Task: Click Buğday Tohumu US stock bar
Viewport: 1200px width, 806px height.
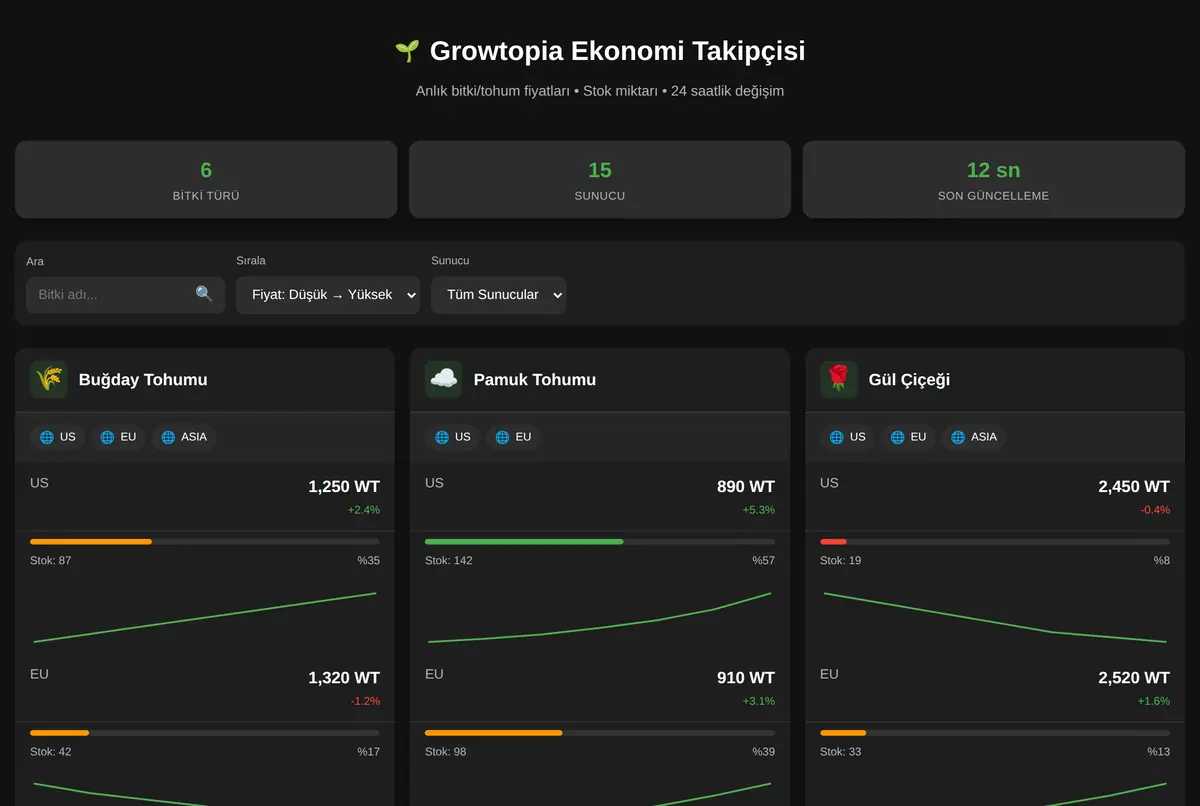Action: pyautogui.click(x=205, y=541)
